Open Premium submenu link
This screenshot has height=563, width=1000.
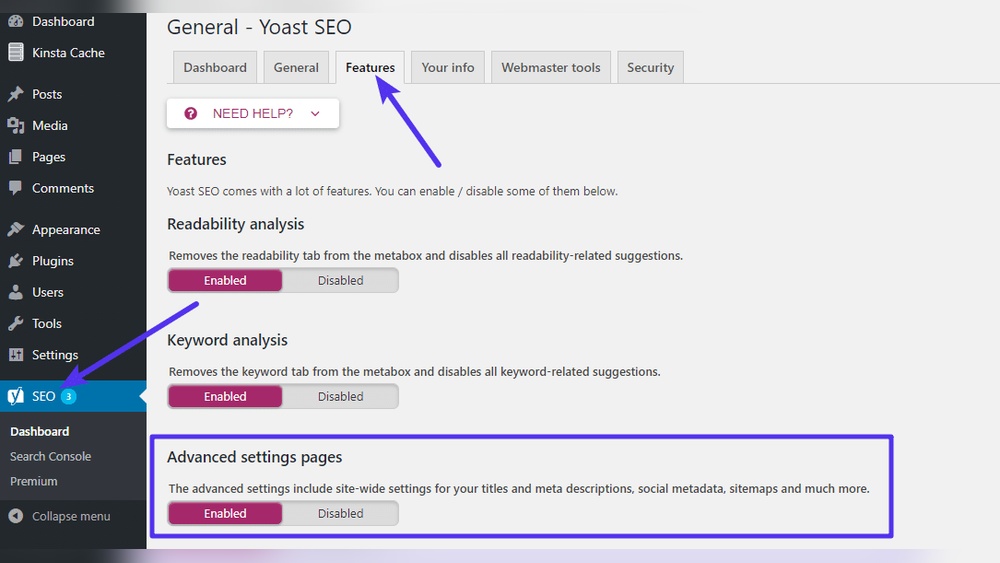[34, 481]
